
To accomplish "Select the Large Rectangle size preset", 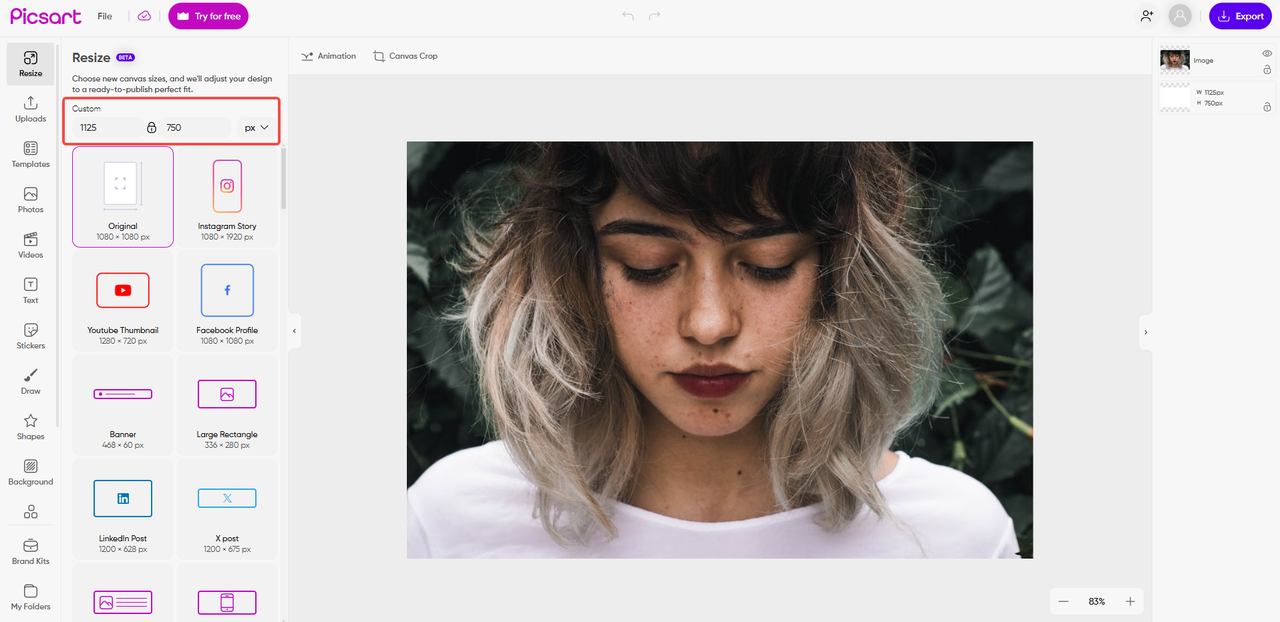I will coord(227,405).
